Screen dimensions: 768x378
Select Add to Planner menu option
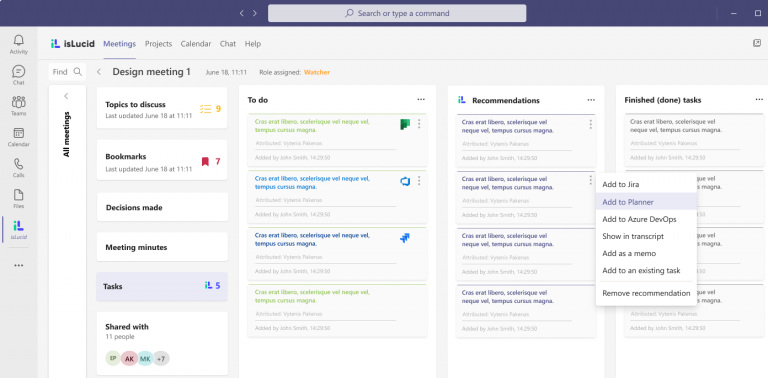click(x=646, y=202)
